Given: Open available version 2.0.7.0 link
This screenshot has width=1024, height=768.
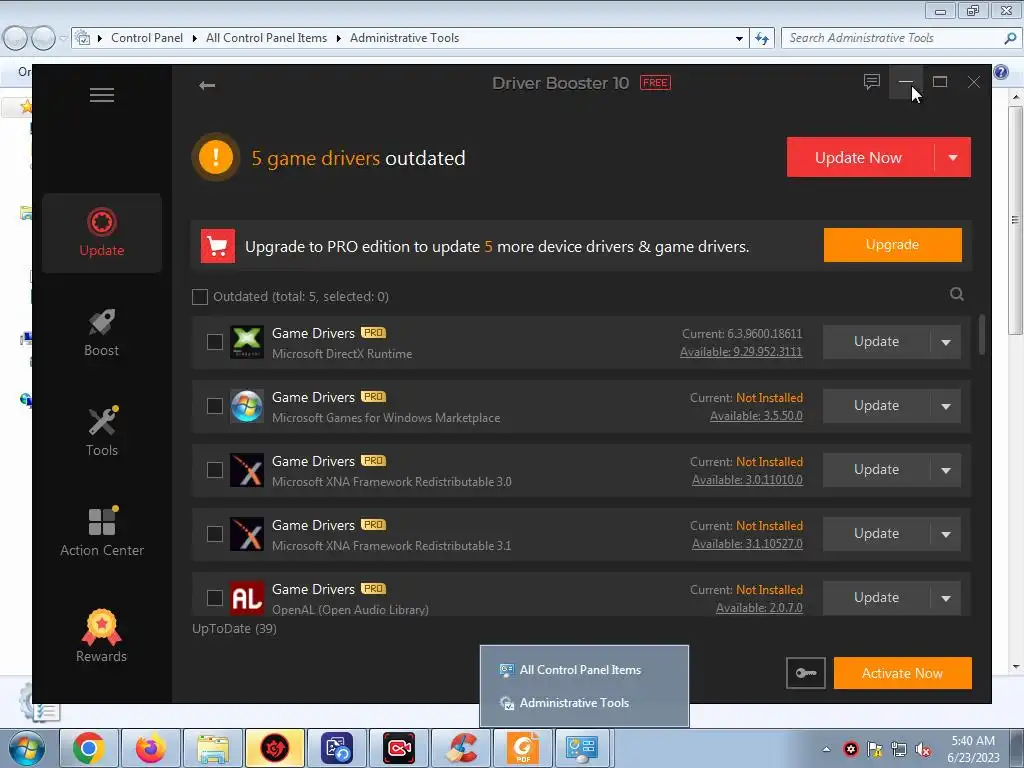Looking at the screenshot, I should pos(759,608).
